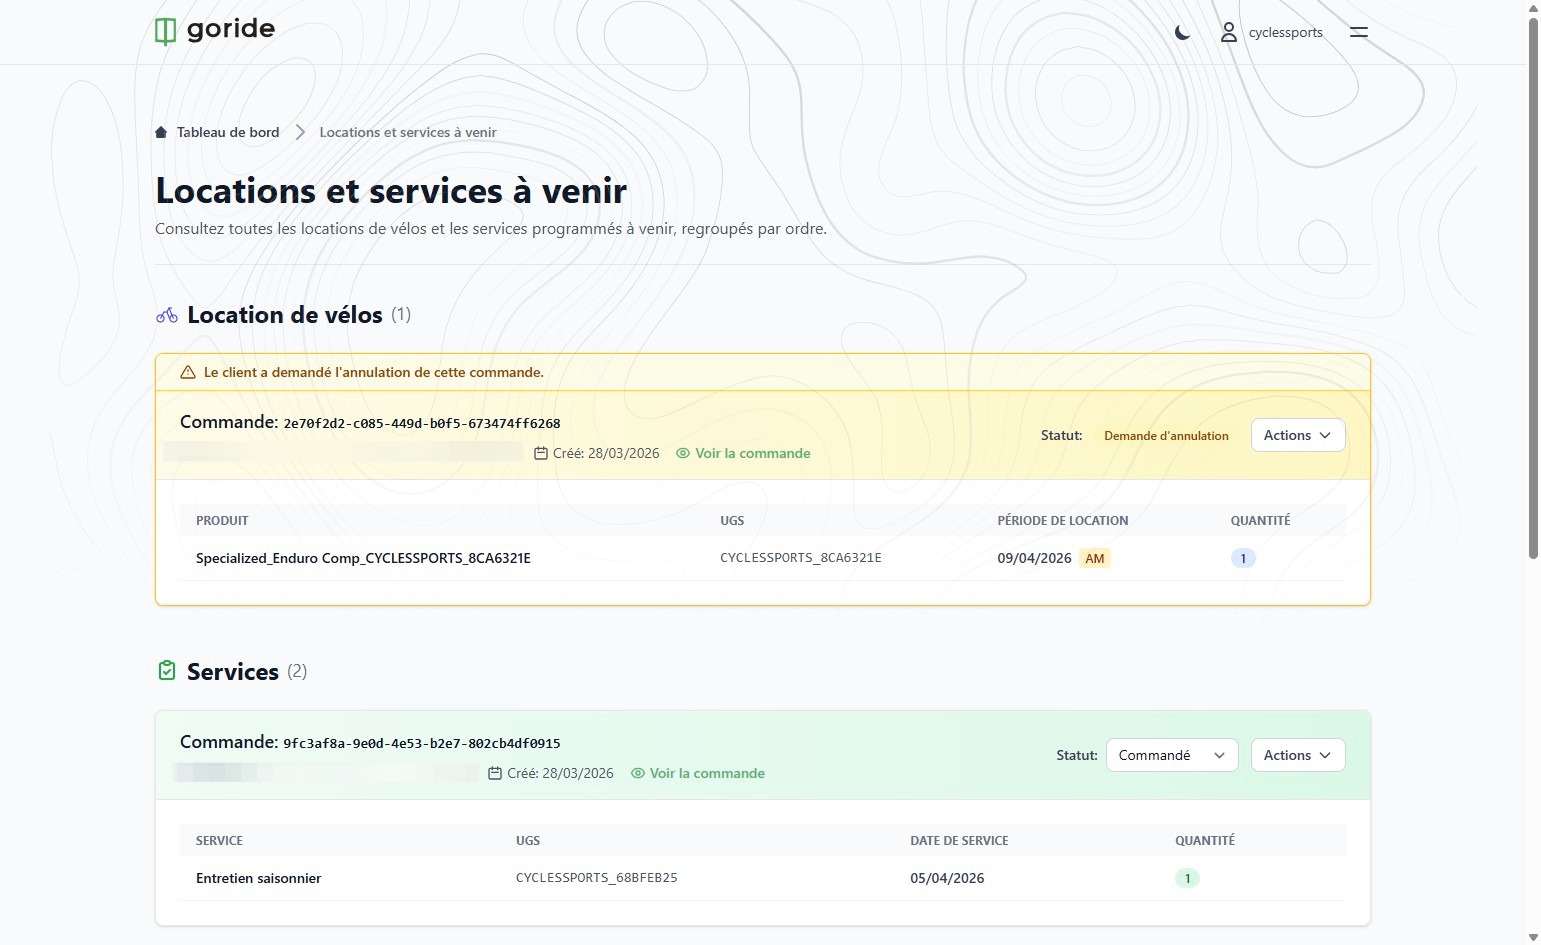Click the clipboard icon beside Services heading
Screen dimensions: 1541x945
[167, 671]
